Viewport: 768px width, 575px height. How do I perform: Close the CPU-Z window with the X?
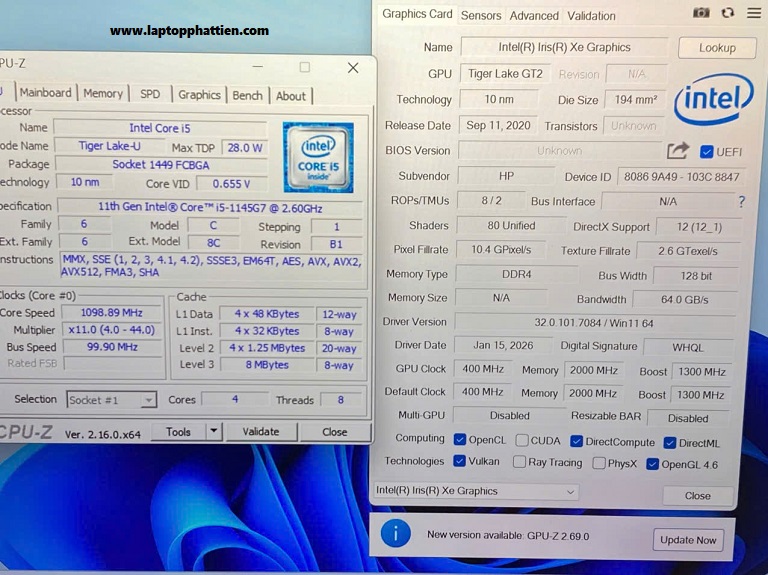pyautogui.click(x=353, y=68)
